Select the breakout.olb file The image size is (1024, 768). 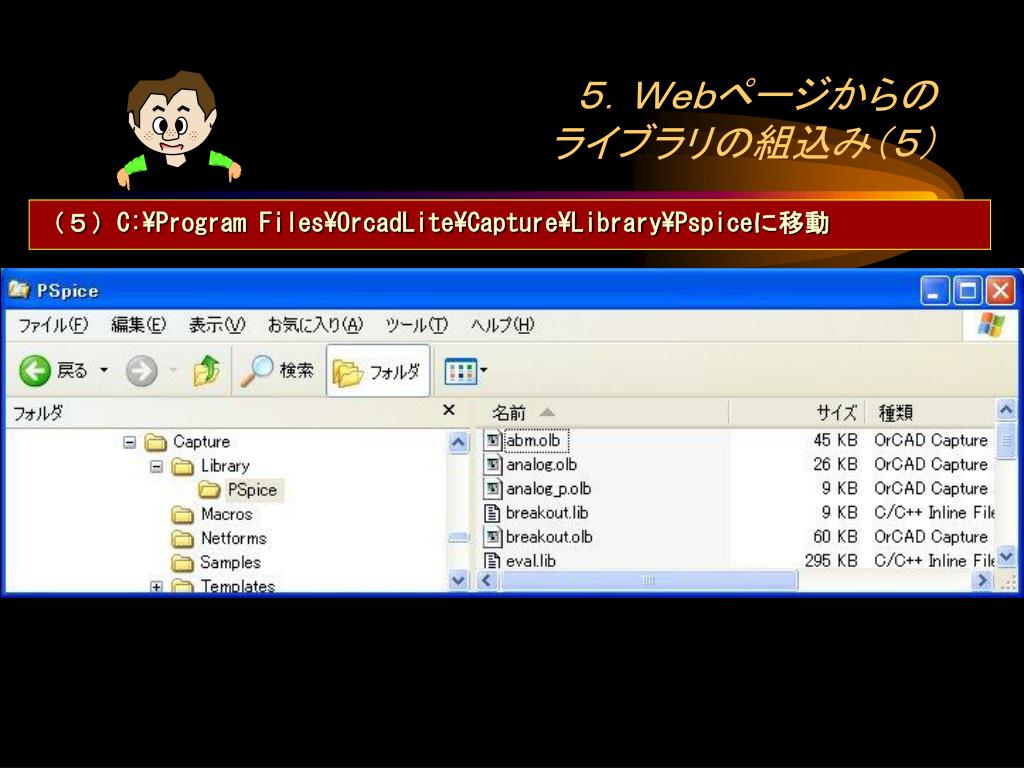[x=549, y=537]
